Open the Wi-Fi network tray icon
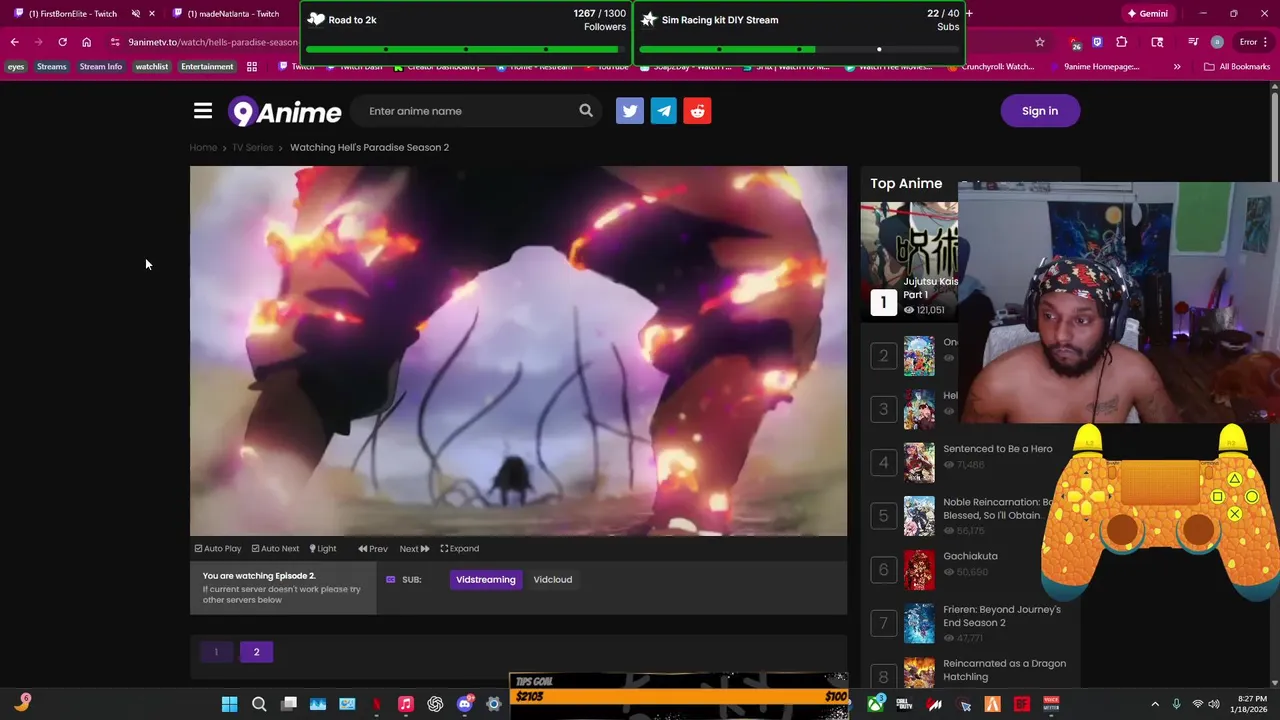The width and height of the screenshot is (1280, 720). [1197, 704]
